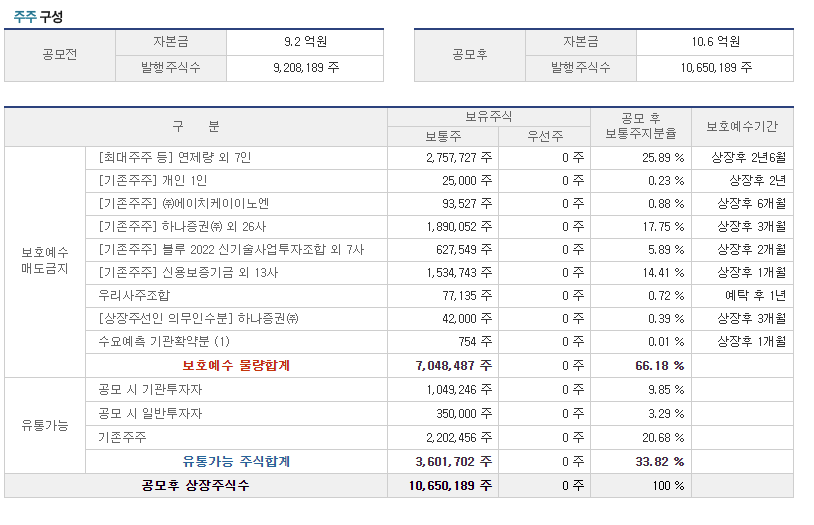The height and width of the screenshot is (525, 814).
Task: Click the 1,534,743 주 cell
Action: (x=443, y=273)
